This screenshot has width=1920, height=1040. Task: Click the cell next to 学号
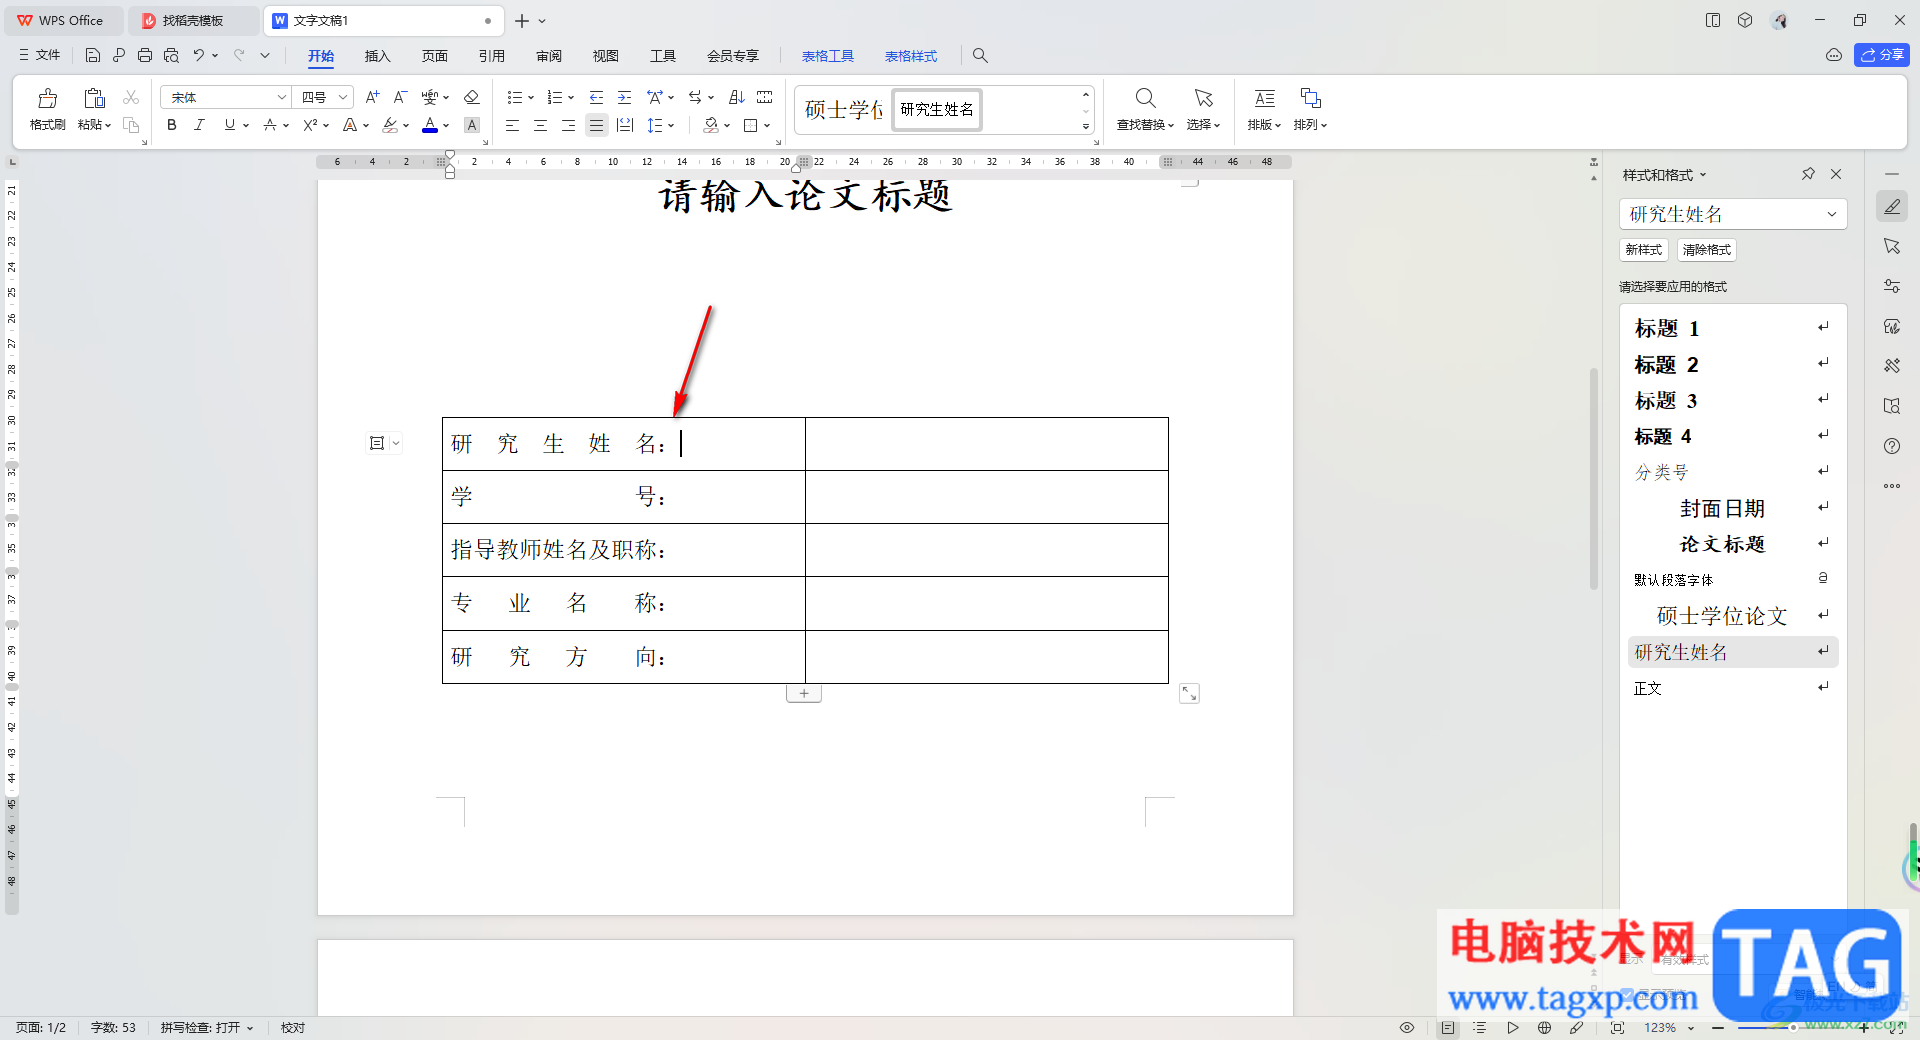[x=987, y=497]
